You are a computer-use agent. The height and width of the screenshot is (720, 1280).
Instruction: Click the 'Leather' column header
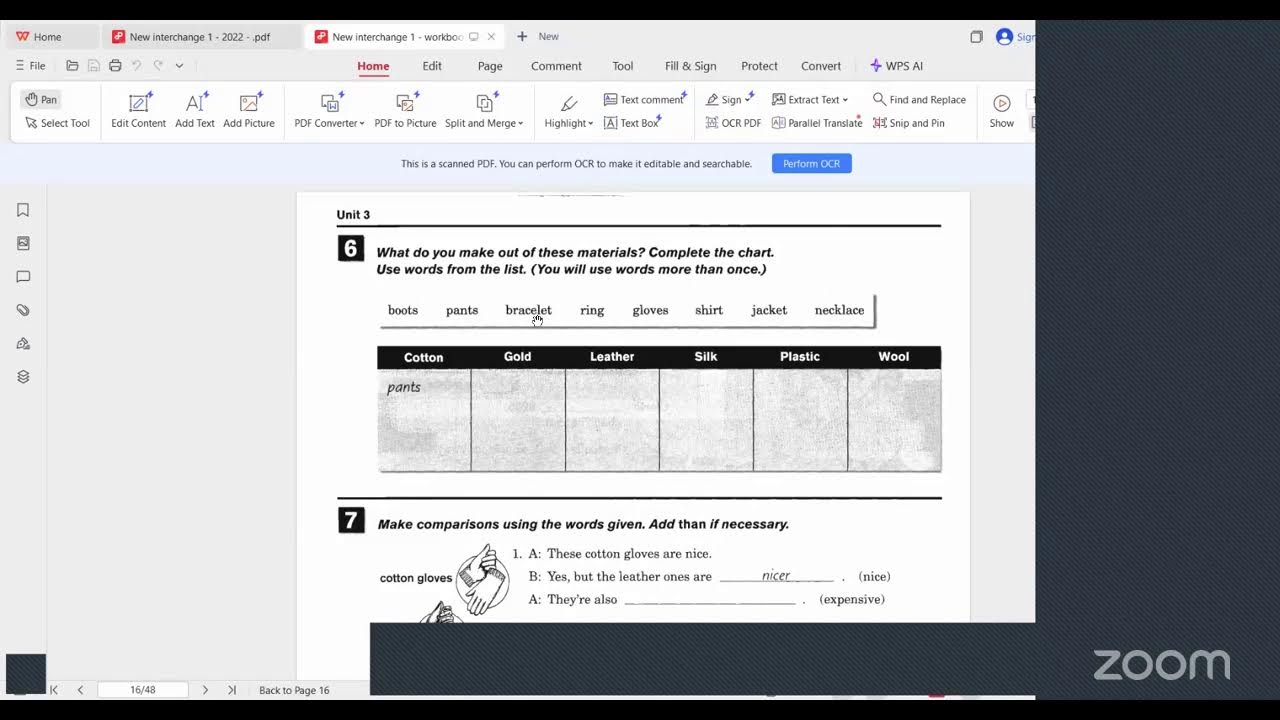tap(612, 357)
